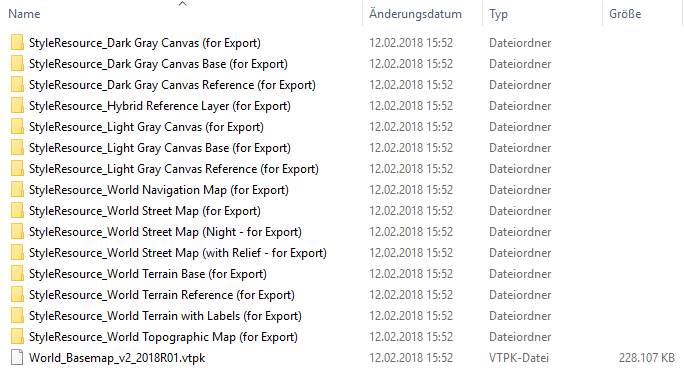Select StyleResource_World Terrain with Labels (for Export) name
Image resolution: width=684 pixels, height=376 pixels.
(165, 316)
